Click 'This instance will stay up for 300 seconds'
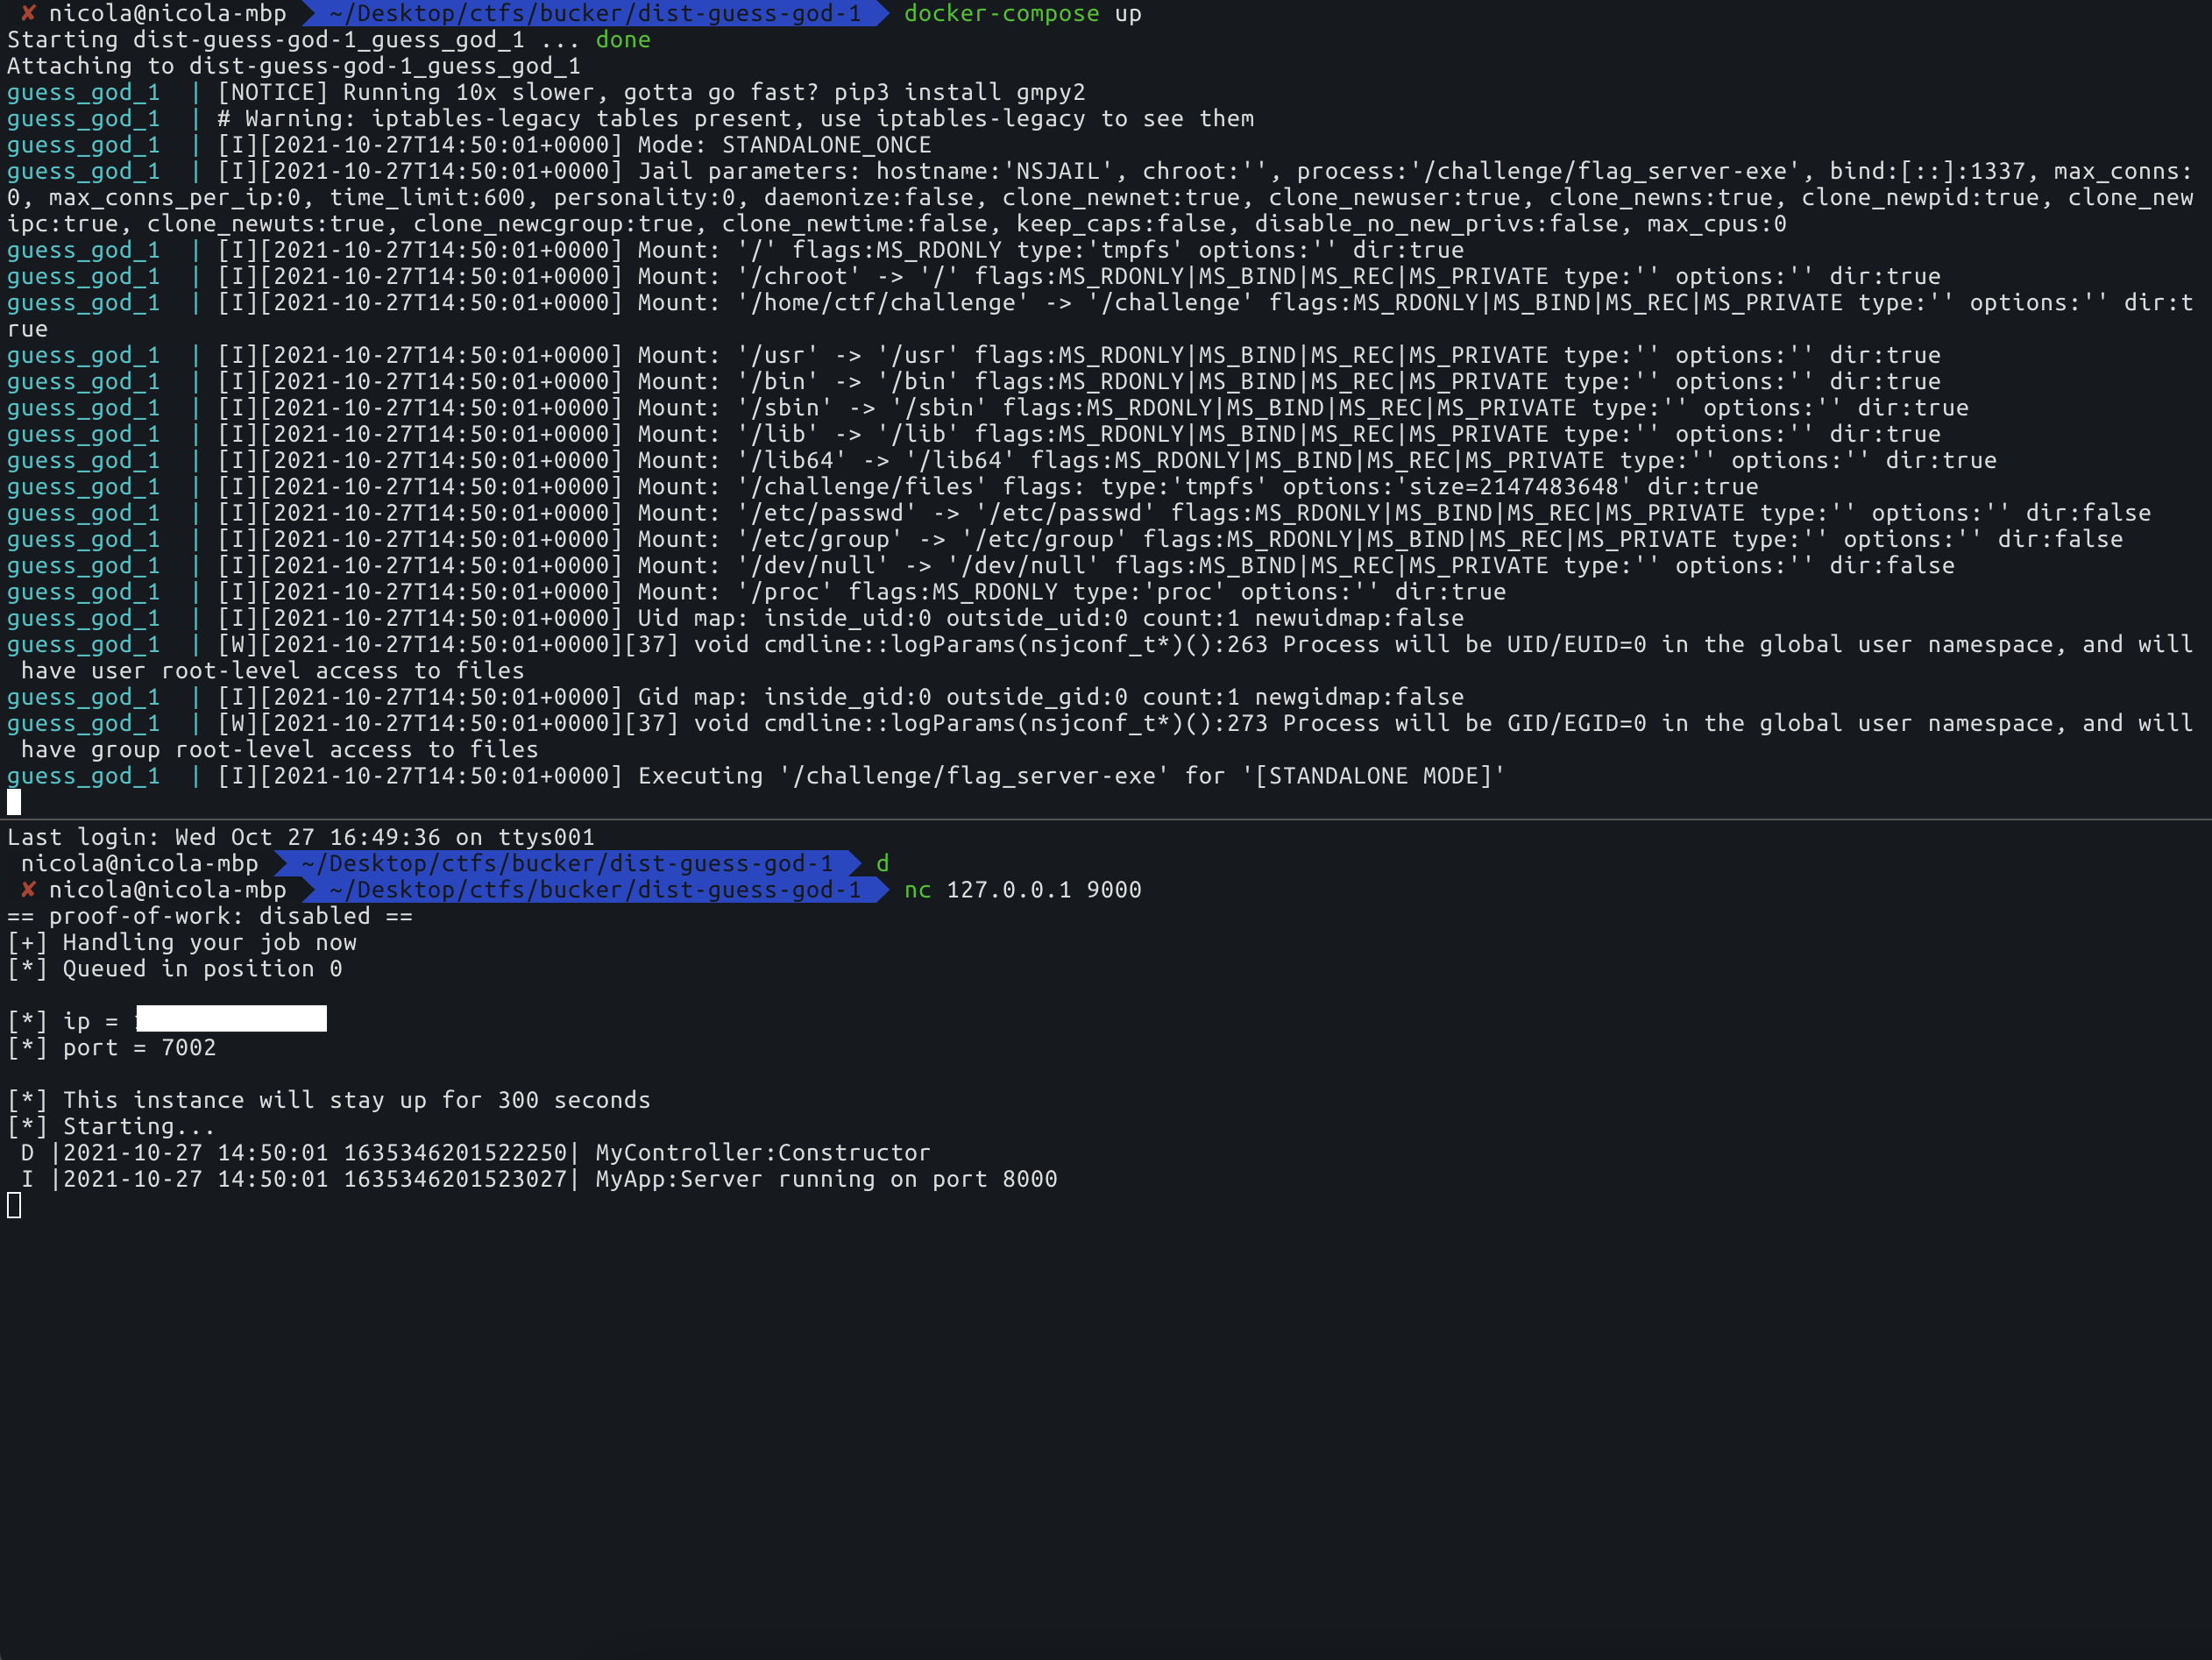This screenshot has height=1660, width=2212. coord(356,1100)
